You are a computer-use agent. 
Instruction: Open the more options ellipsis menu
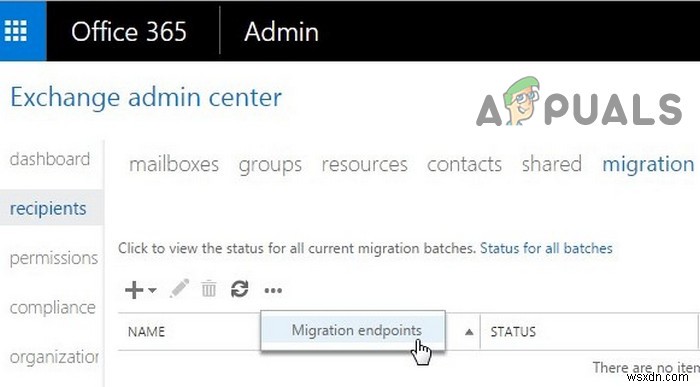pos(273,291)
